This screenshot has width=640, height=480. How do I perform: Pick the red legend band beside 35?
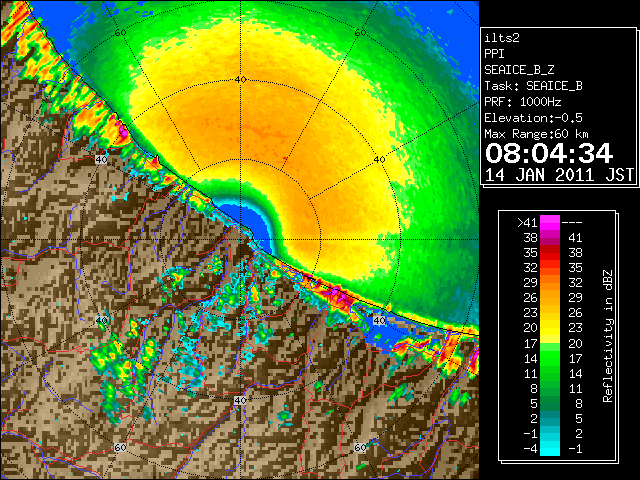tap(550, 253)
